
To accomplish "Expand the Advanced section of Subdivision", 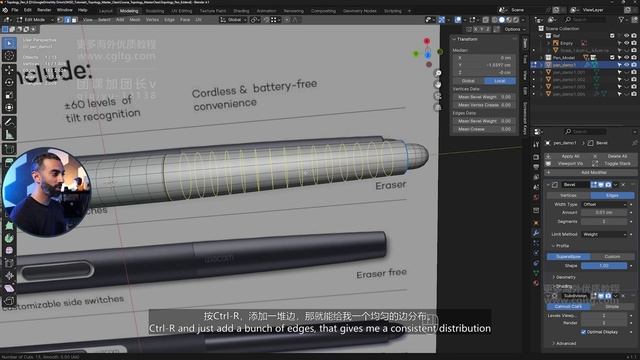I will coord(564,344).
